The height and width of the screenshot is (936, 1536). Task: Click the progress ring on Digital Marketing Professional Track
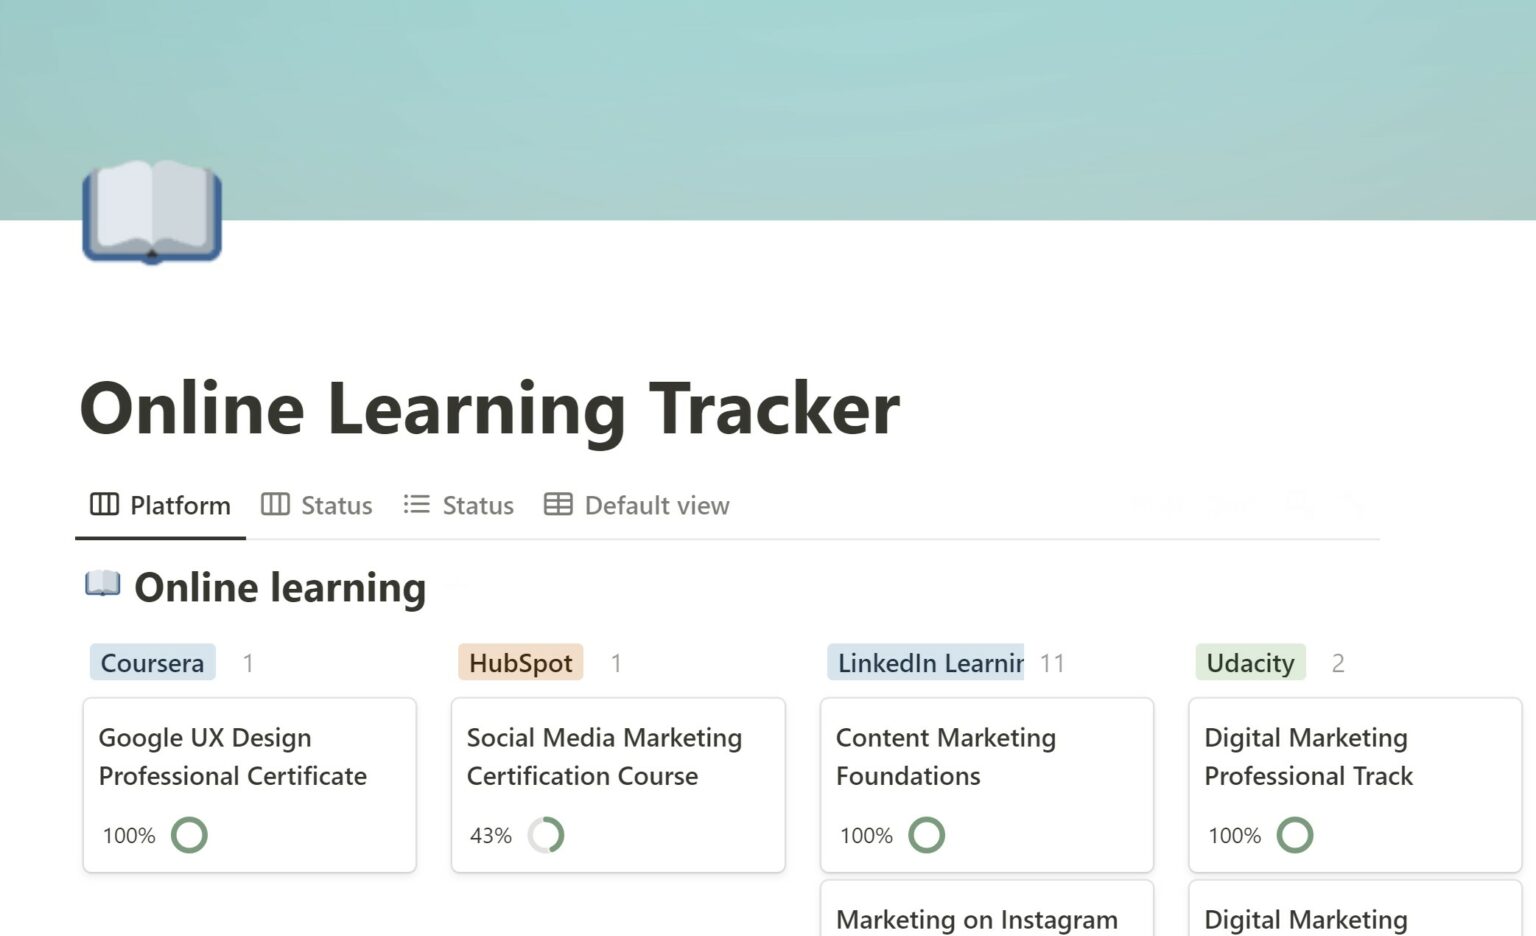pos(1295,835)
